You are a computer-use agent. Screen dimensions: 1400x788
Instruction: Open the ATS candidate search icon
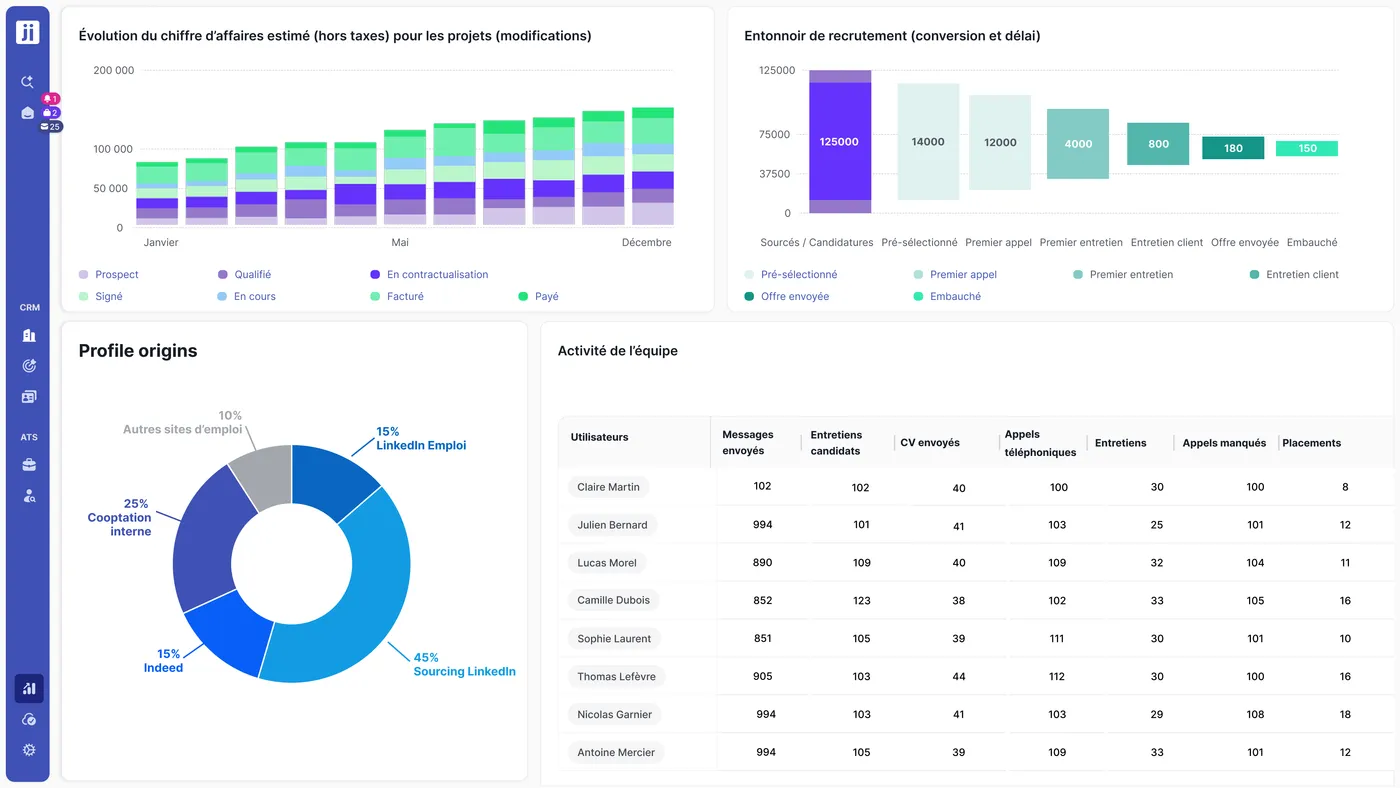pos(29,496)
